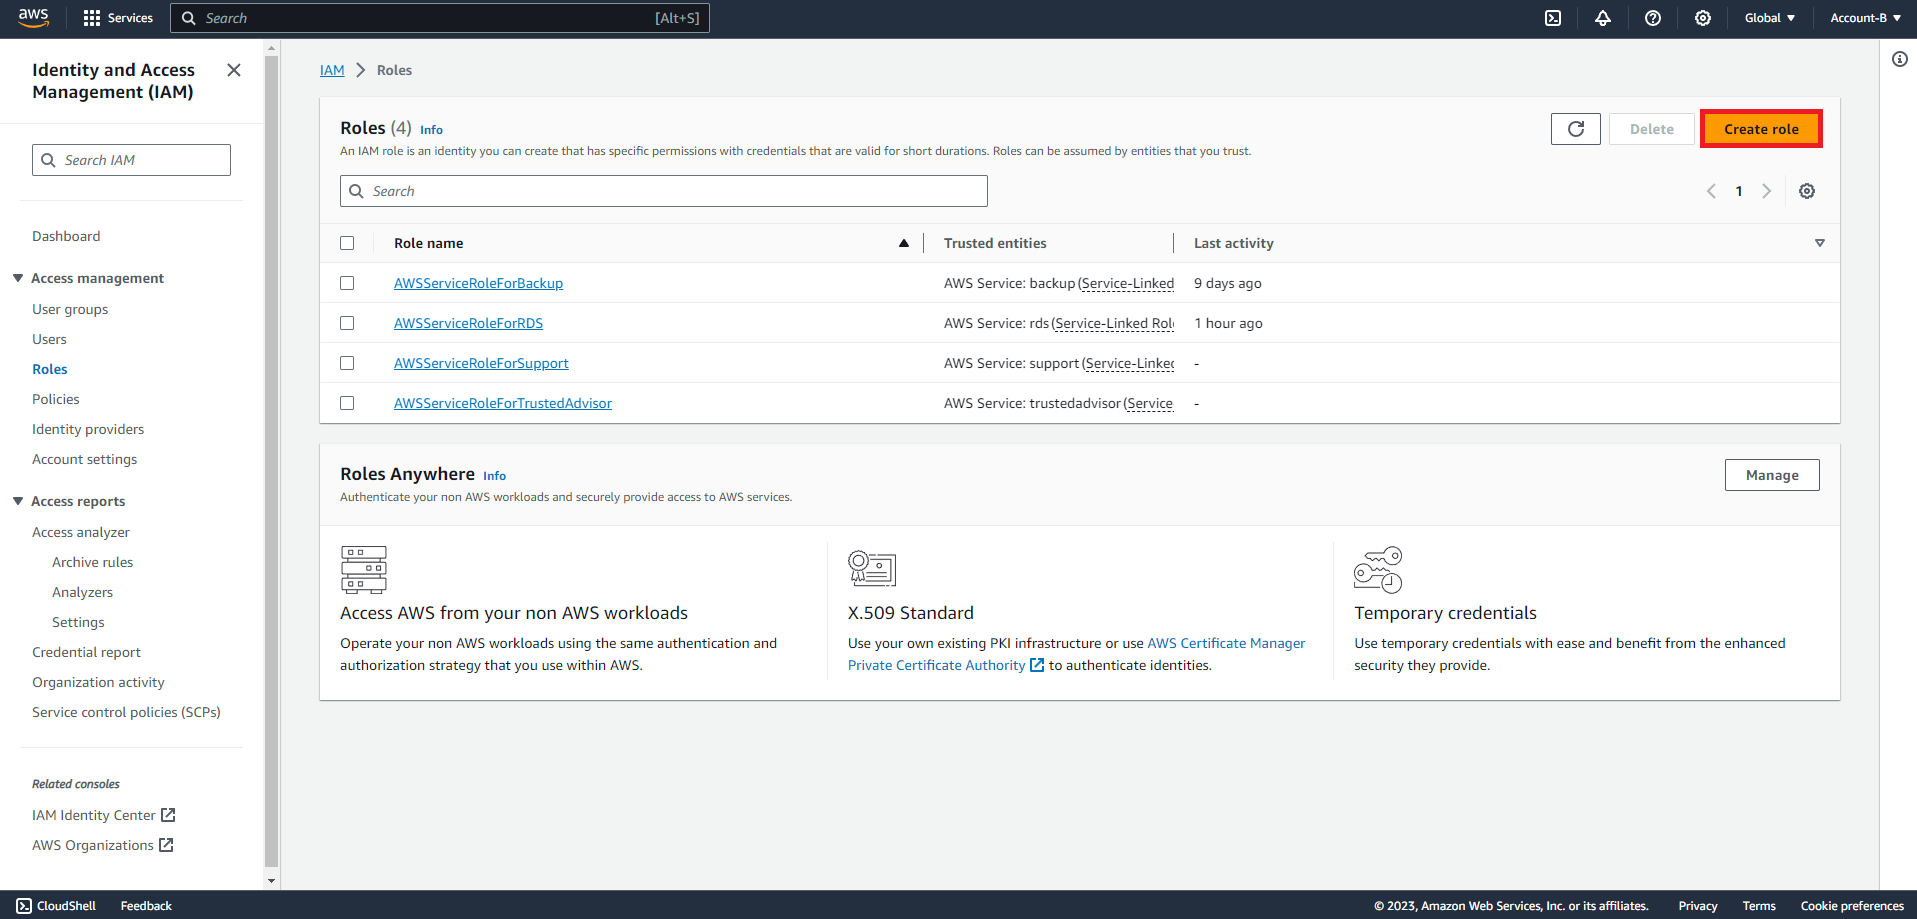Open the AWSServiceRoleForBackup role link
Viewport: 1917px width, 919px height.
point(478,283)
